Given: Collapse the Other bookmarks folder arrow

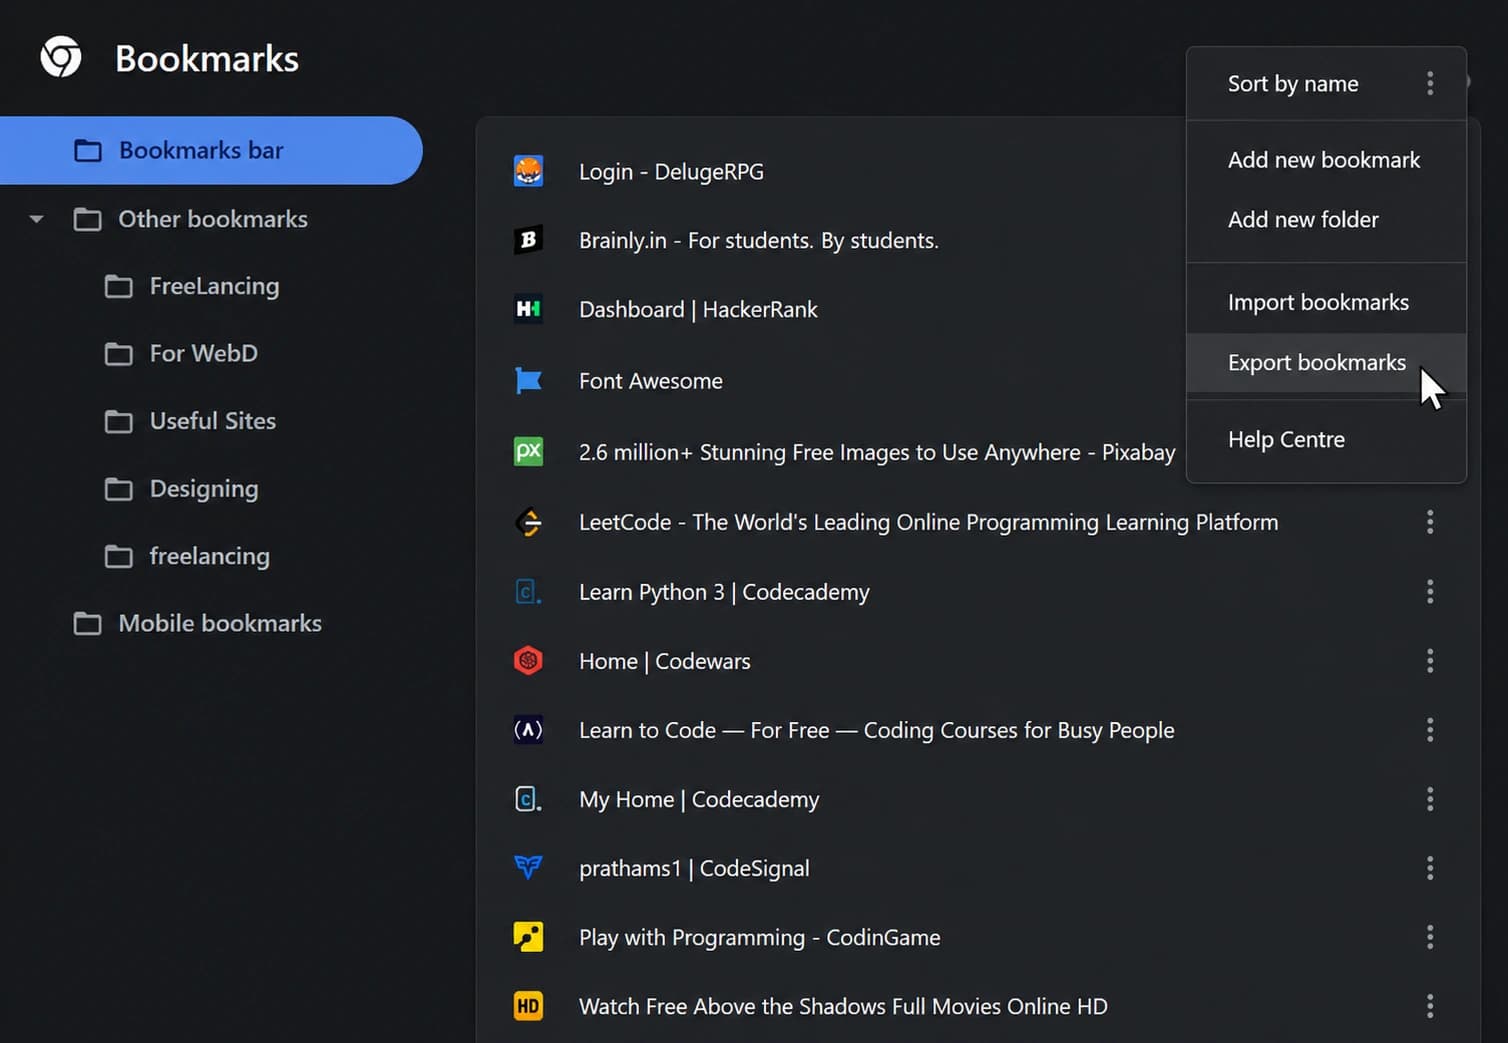Looking at the screenshot, I should pos(37,219).
